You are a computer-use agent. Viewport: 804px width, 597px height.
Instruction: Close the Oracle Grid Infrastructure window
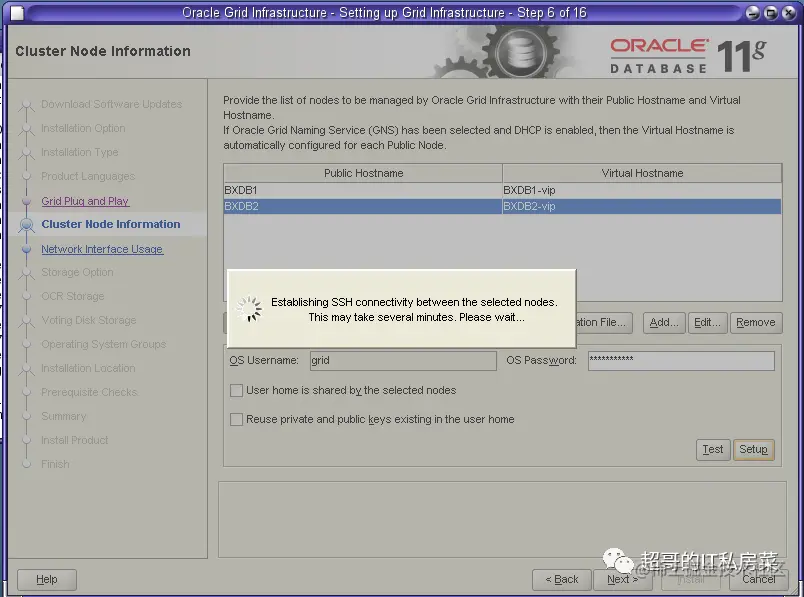point(789,13)
